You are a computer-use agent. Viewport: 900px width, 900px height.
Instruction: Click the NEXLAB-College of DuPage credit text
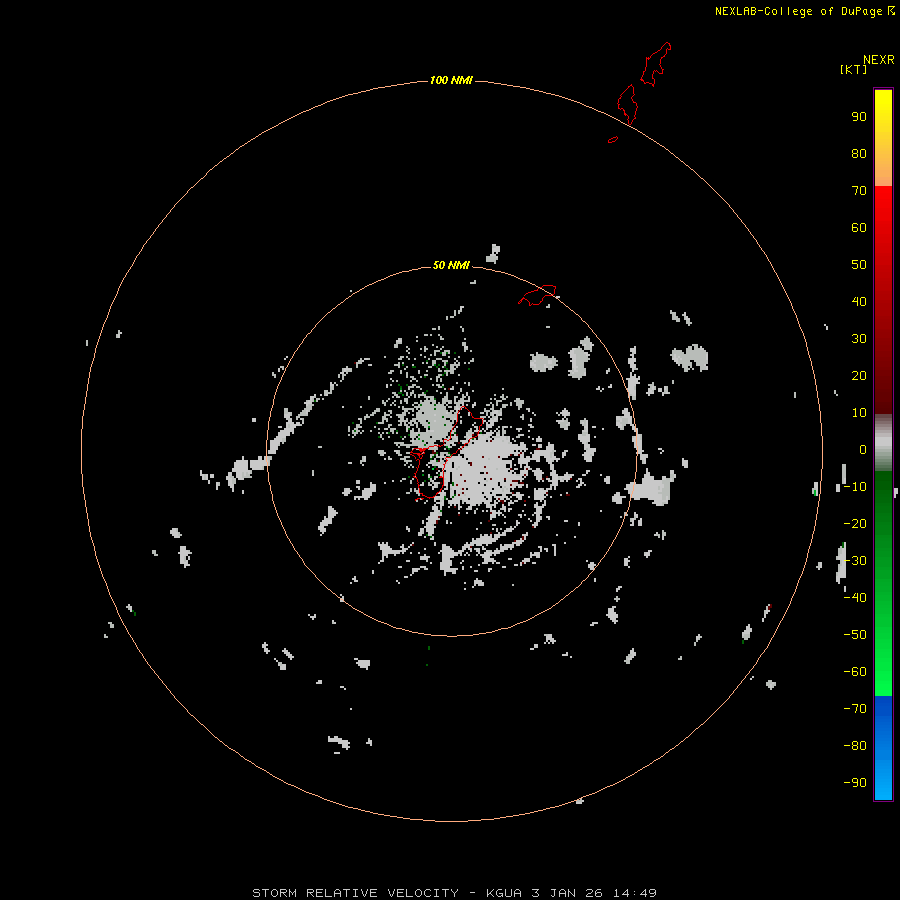(x=805, y=11)
